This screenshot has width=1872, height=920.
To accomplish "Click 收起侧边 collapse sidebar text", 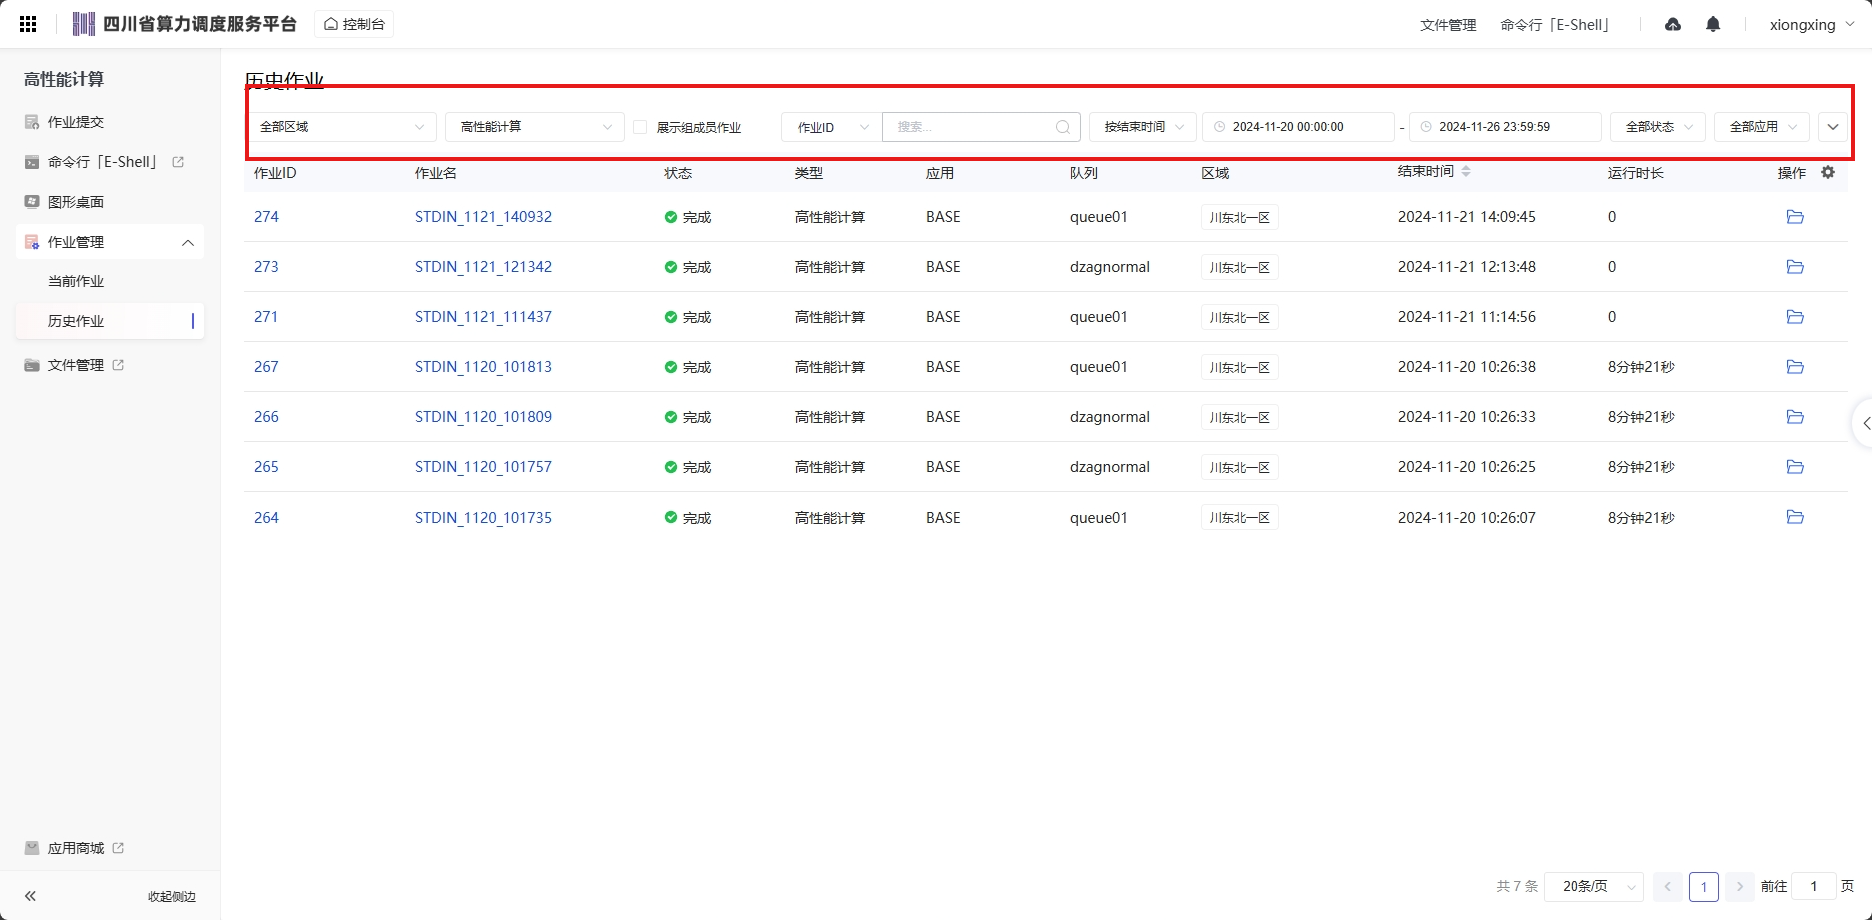I will pyautogui.click(x=172, y=897).
